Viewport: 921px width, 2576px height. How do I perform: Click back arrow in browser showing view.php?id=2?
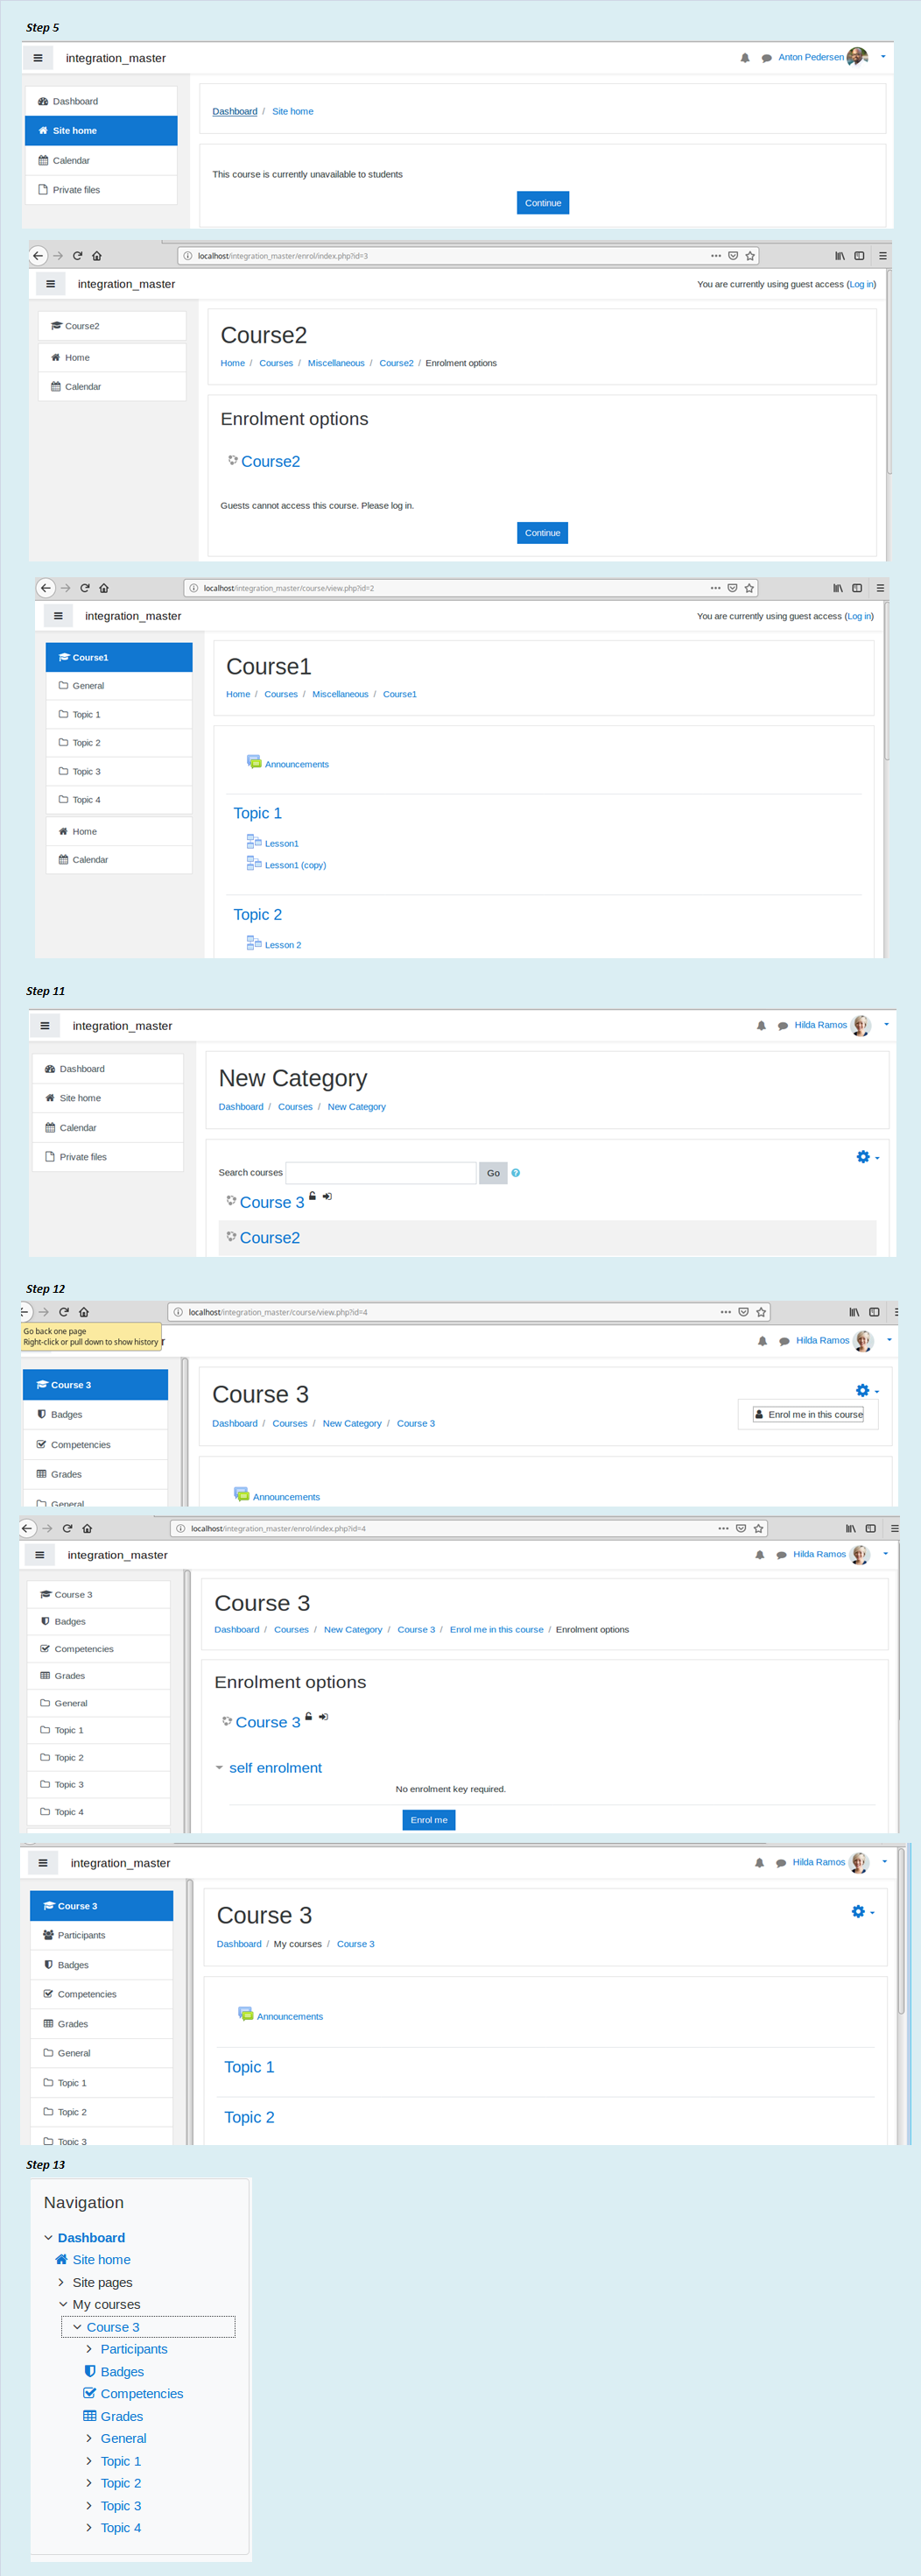(45, 588)
